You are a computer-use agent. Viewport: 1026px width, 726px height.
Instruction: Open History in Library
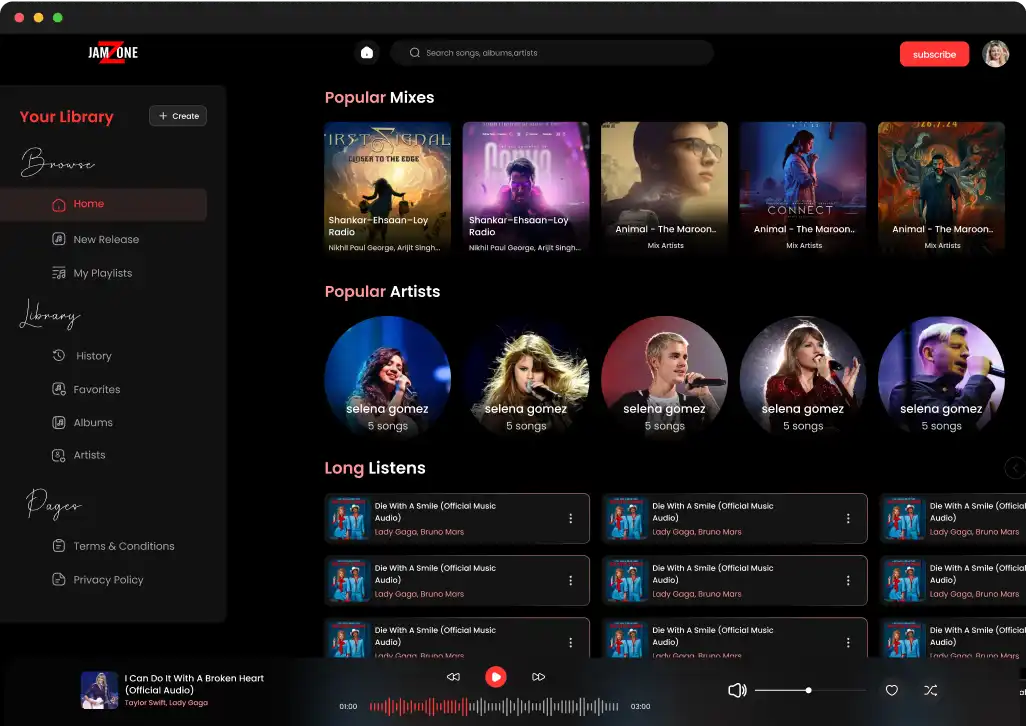94,356
